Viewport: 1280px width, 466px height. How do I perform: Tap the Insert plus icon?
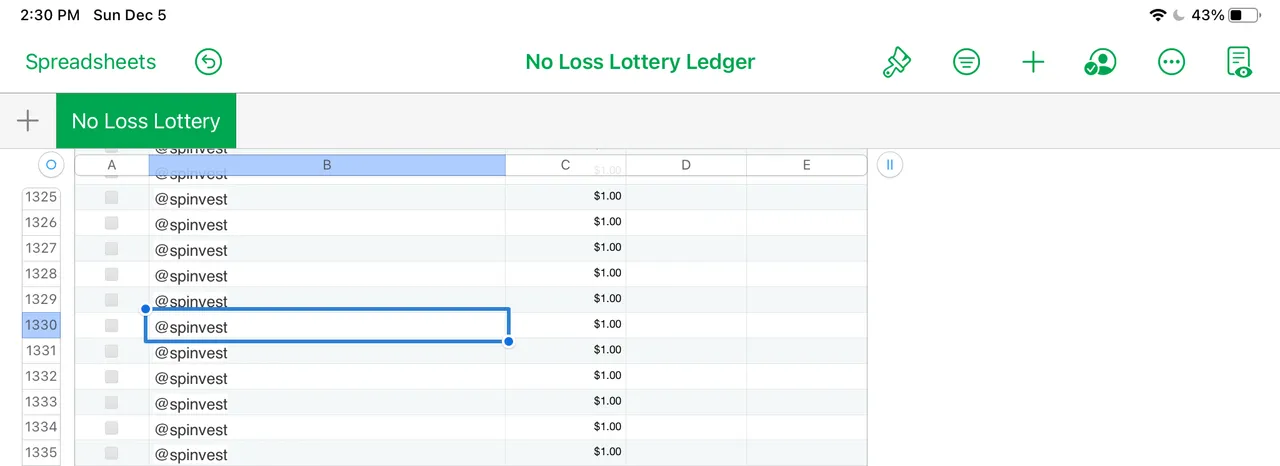1033,62
